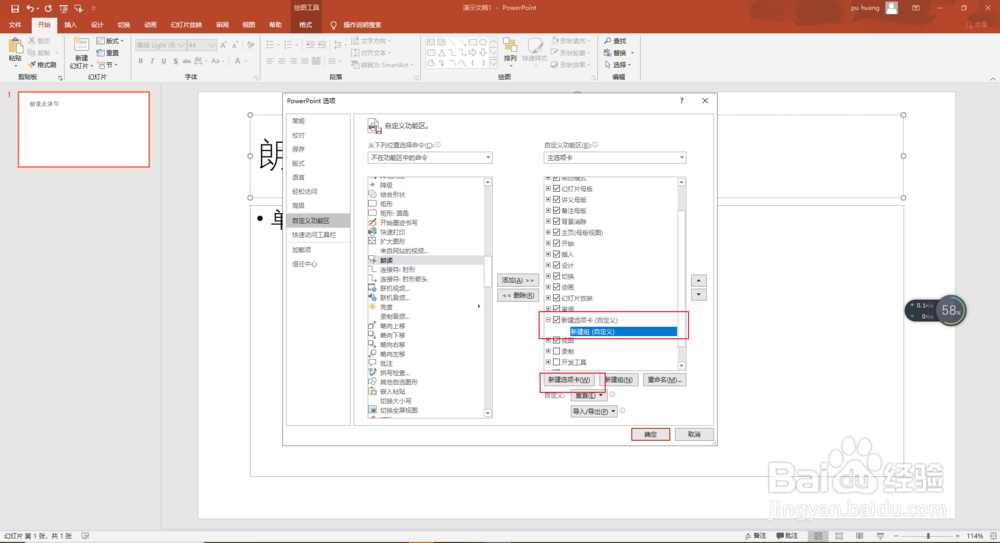Switch to the 插入 ribbon tab
Viewport: 1000px width, 543px height.
[x=70, y=25]
